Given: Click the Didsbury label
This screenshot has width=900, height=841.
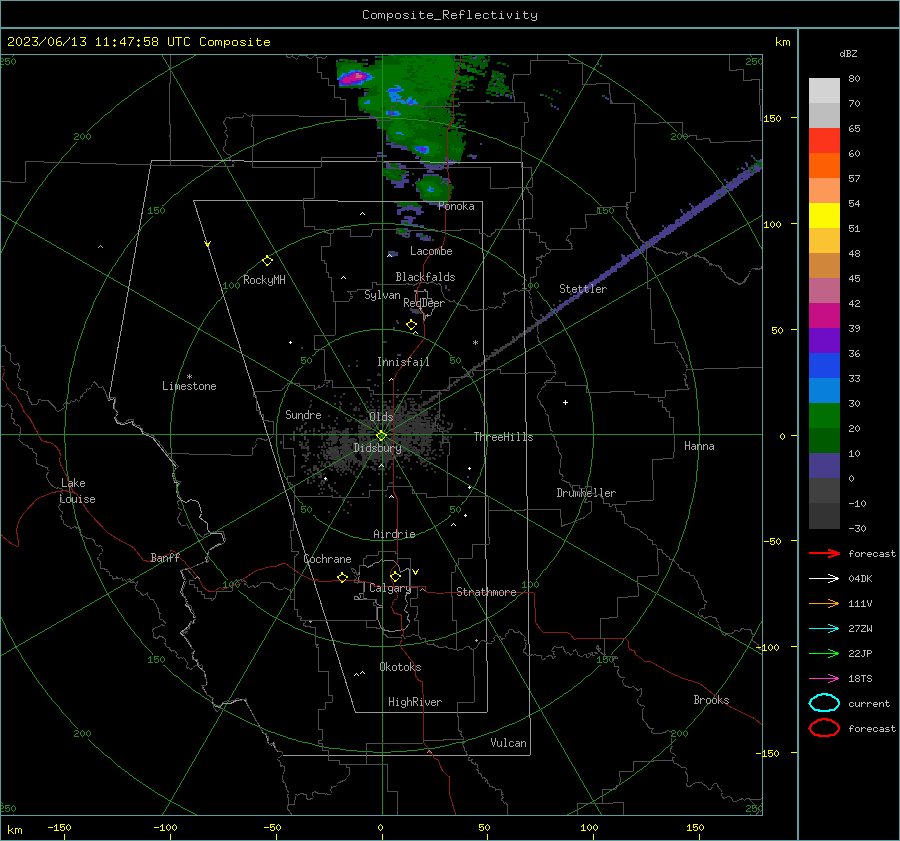Looking at the screenshot, I should point(377,448).
